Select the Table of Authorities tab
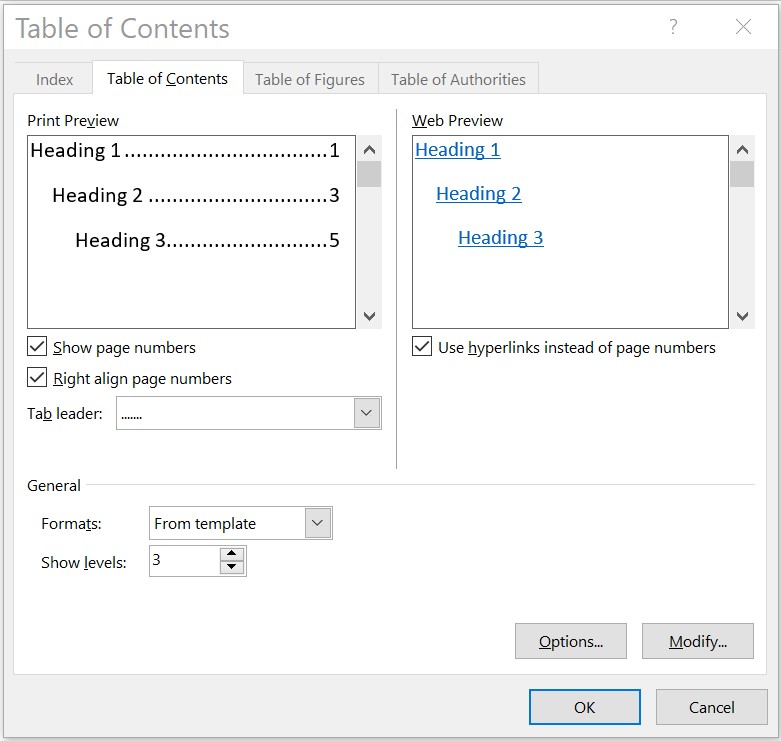781x741 pixels. [458, 79]
